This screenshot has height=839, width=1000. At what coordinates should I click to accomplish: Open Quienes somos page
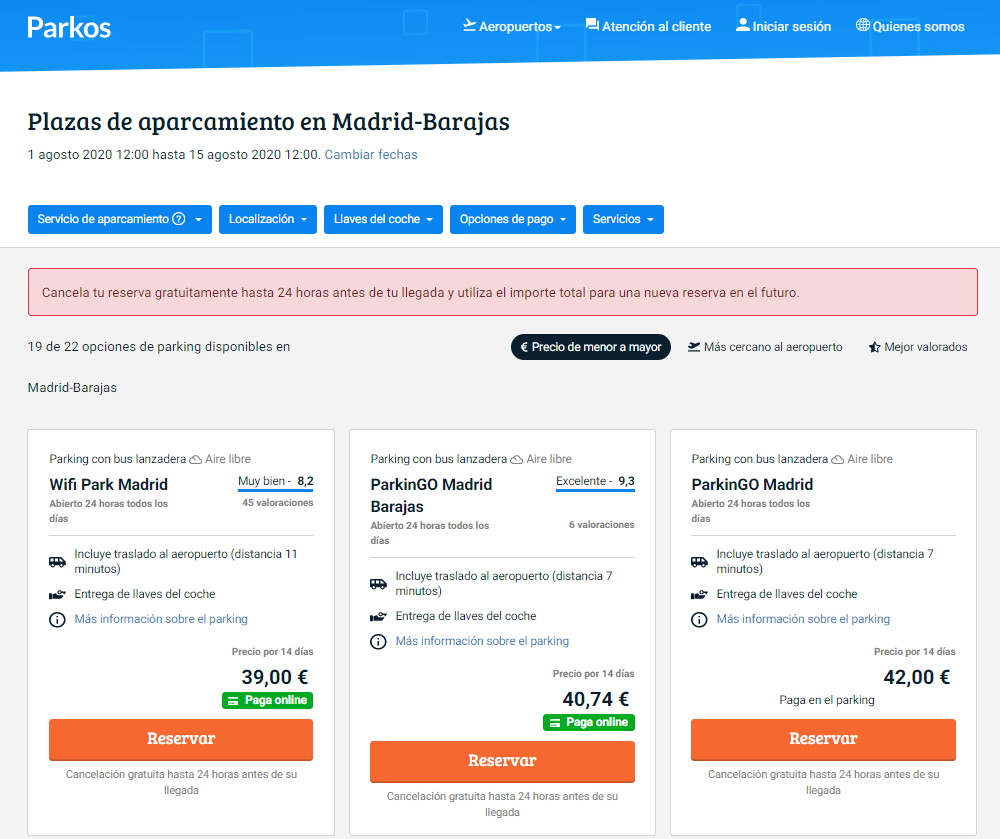pyautogui.click(x=910, y=26)
